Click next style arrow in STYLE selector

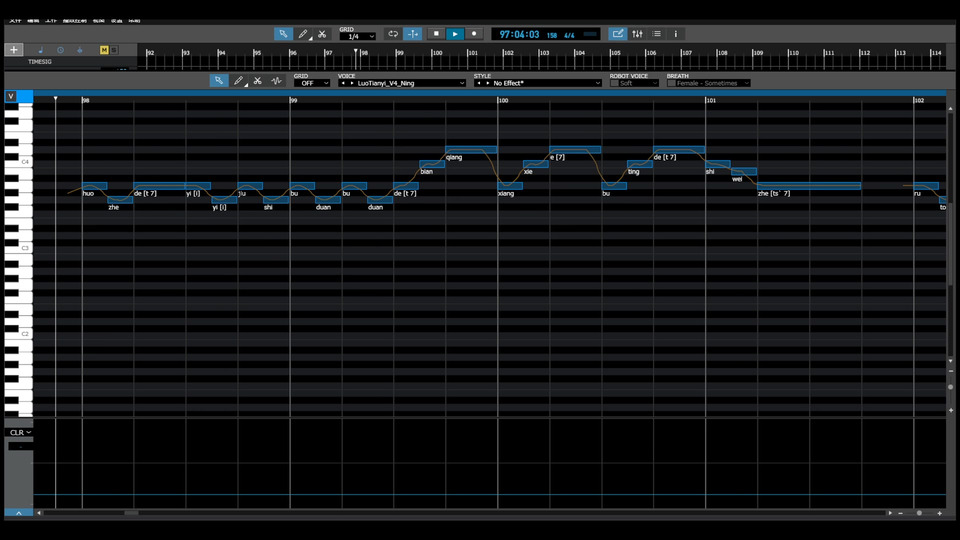pos(487,83)
